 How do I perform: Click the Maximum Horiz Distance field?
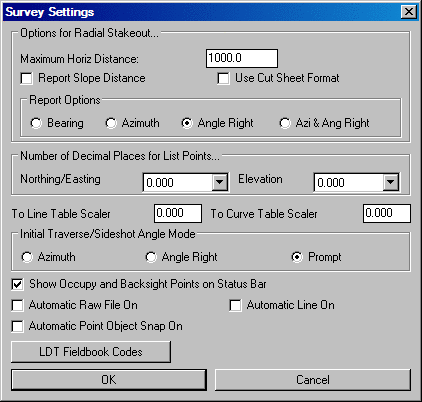coord(242,58)
